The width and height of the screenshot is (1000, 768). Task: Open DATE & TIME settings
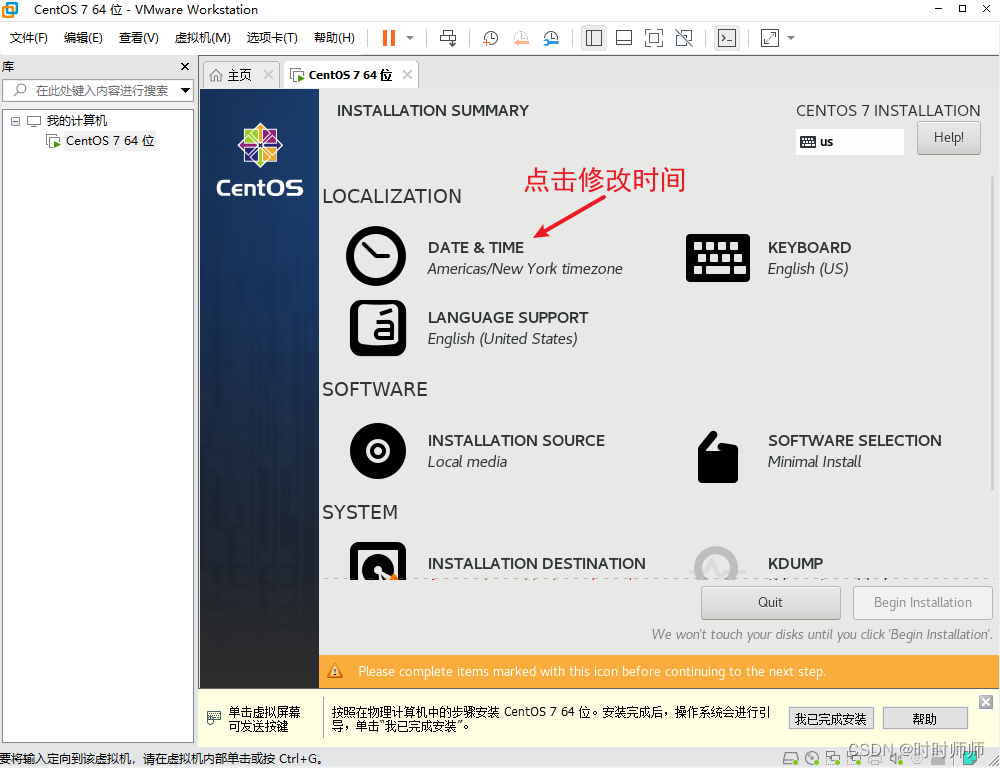[525, 258]
